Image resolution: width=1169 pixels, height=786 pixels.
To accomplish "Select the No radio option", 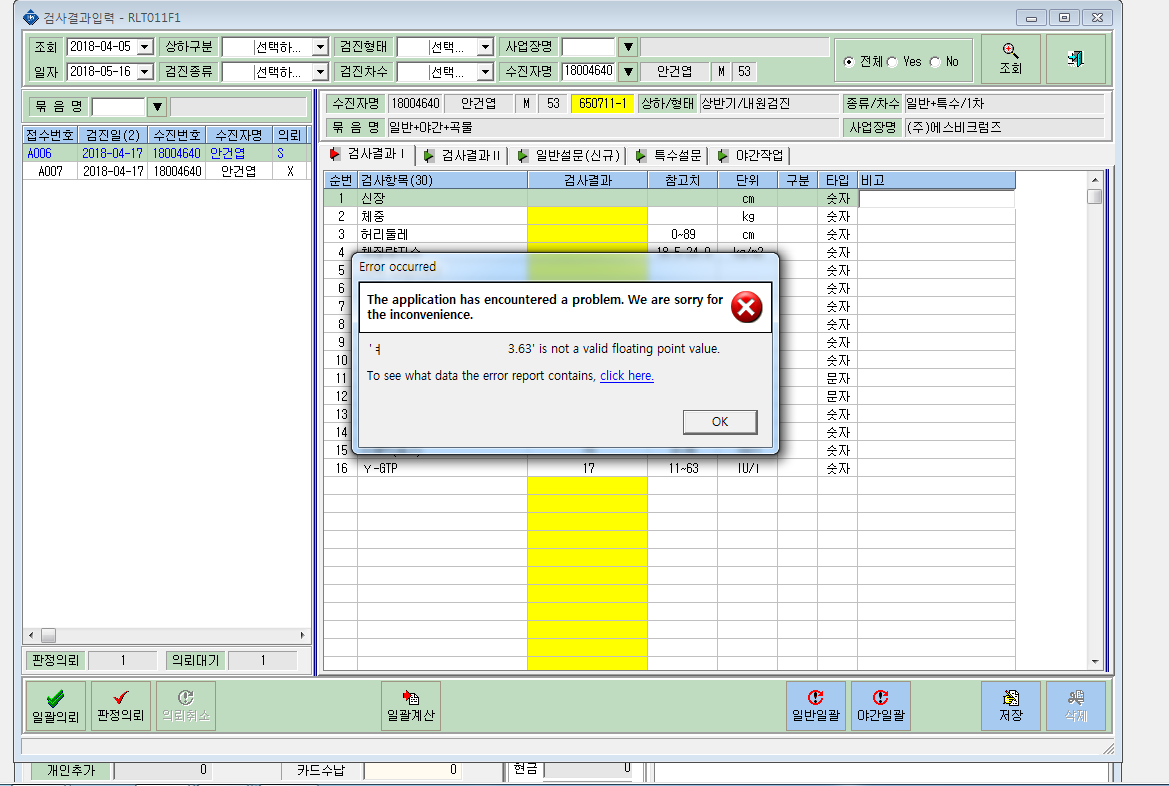I will (x=935, y=62).
